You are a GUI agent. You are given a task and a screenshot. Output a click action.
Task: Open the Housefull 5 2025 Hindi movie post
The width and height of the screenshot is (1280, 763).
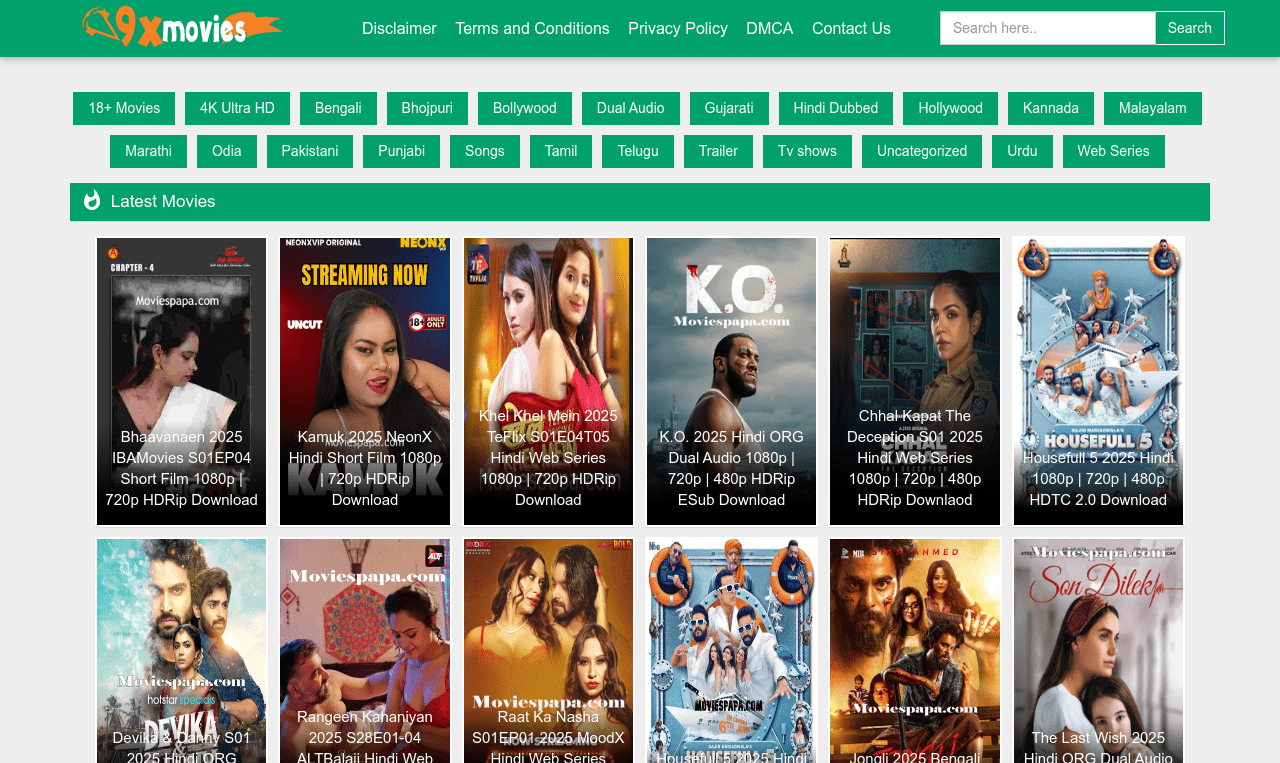[1097, 381]
